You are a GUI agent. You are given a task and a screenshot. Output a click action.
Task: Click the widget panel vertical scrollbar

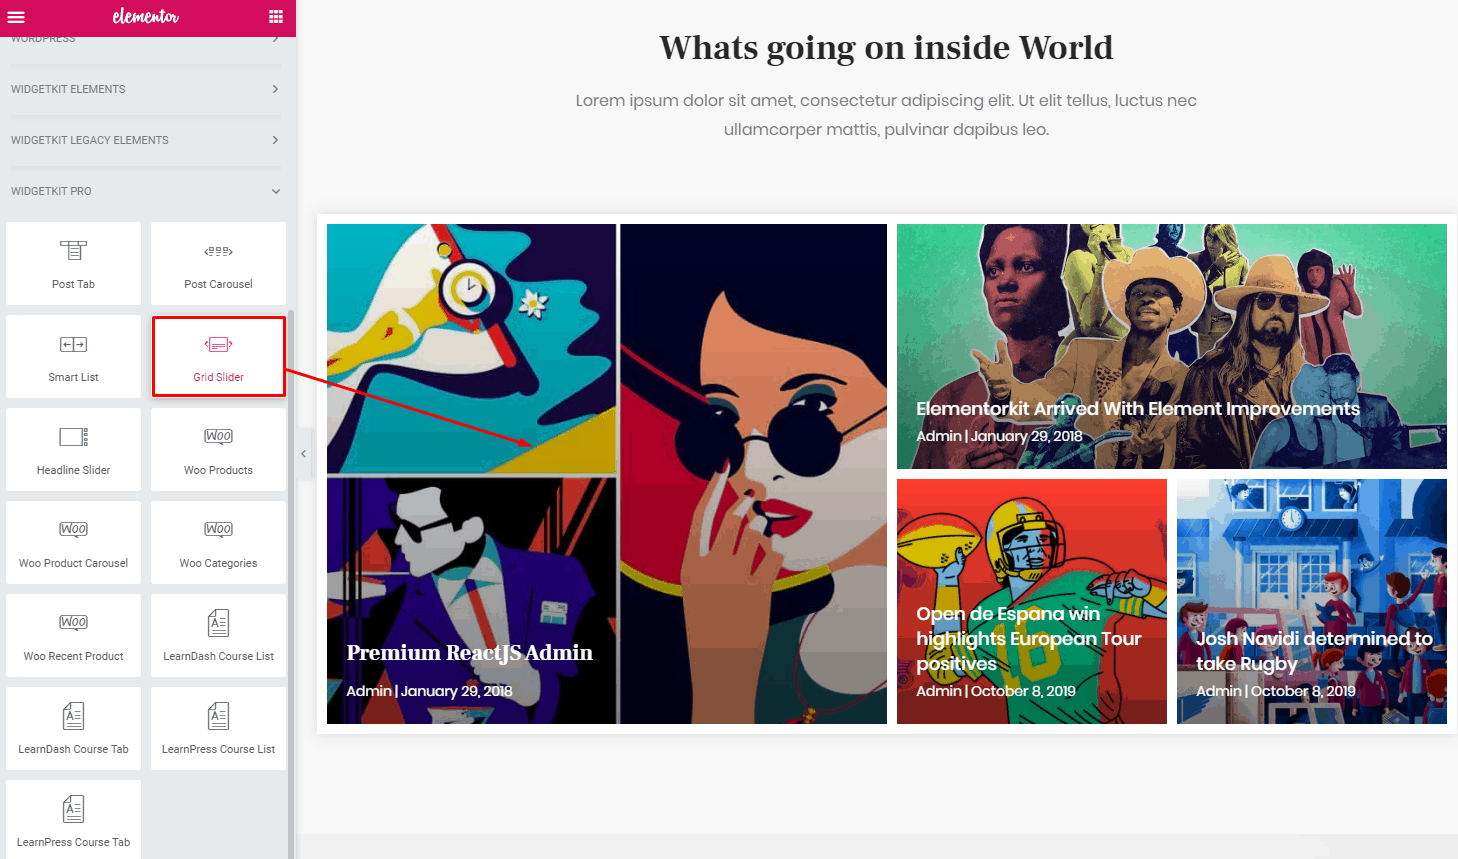[x=291, y=580]
